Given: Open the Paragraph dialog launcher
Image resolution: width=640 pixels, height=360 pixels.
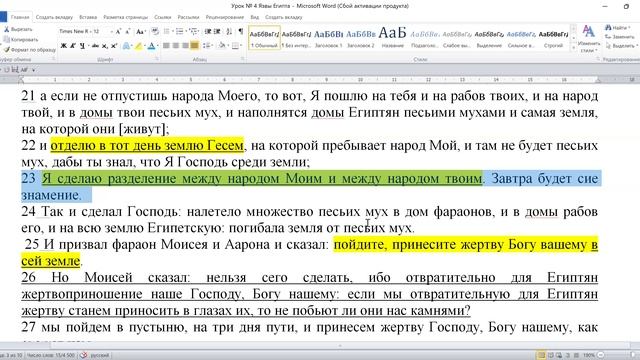Looking at the screenshot, I should pyautogui.click(x=242, y=58).
